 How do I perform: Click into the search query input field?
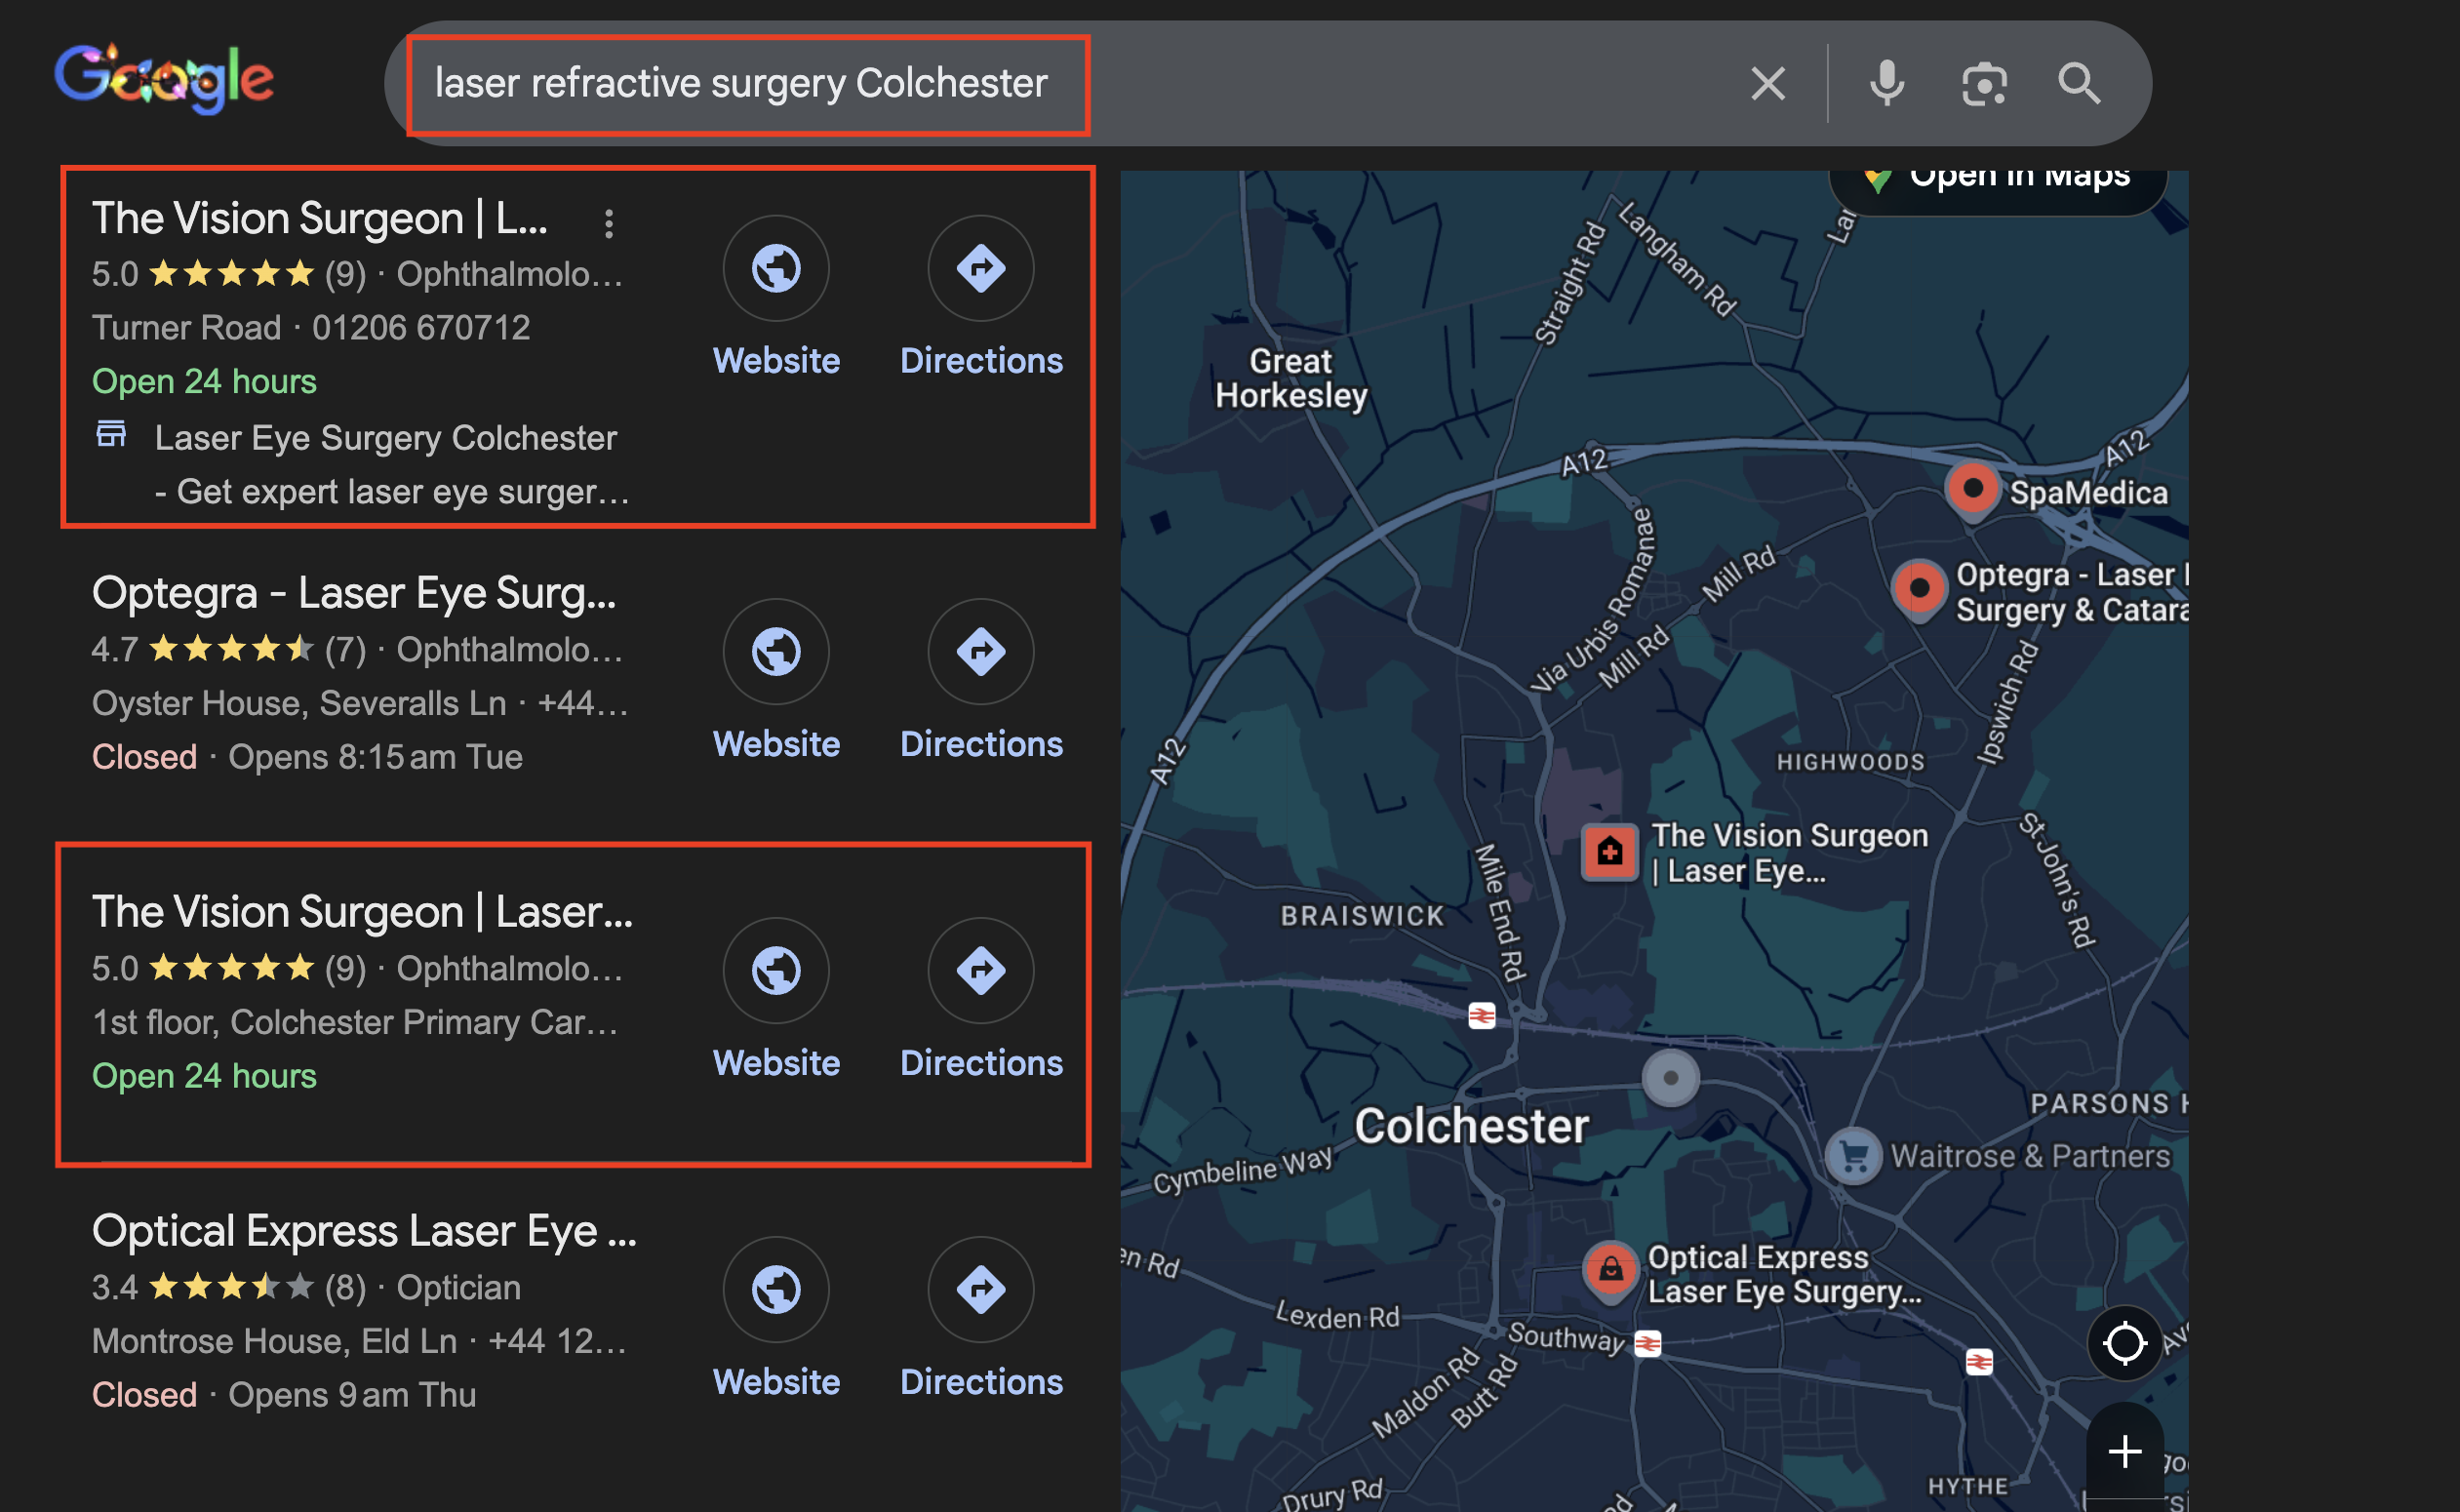pyautogui.click(x=741, y=84)
